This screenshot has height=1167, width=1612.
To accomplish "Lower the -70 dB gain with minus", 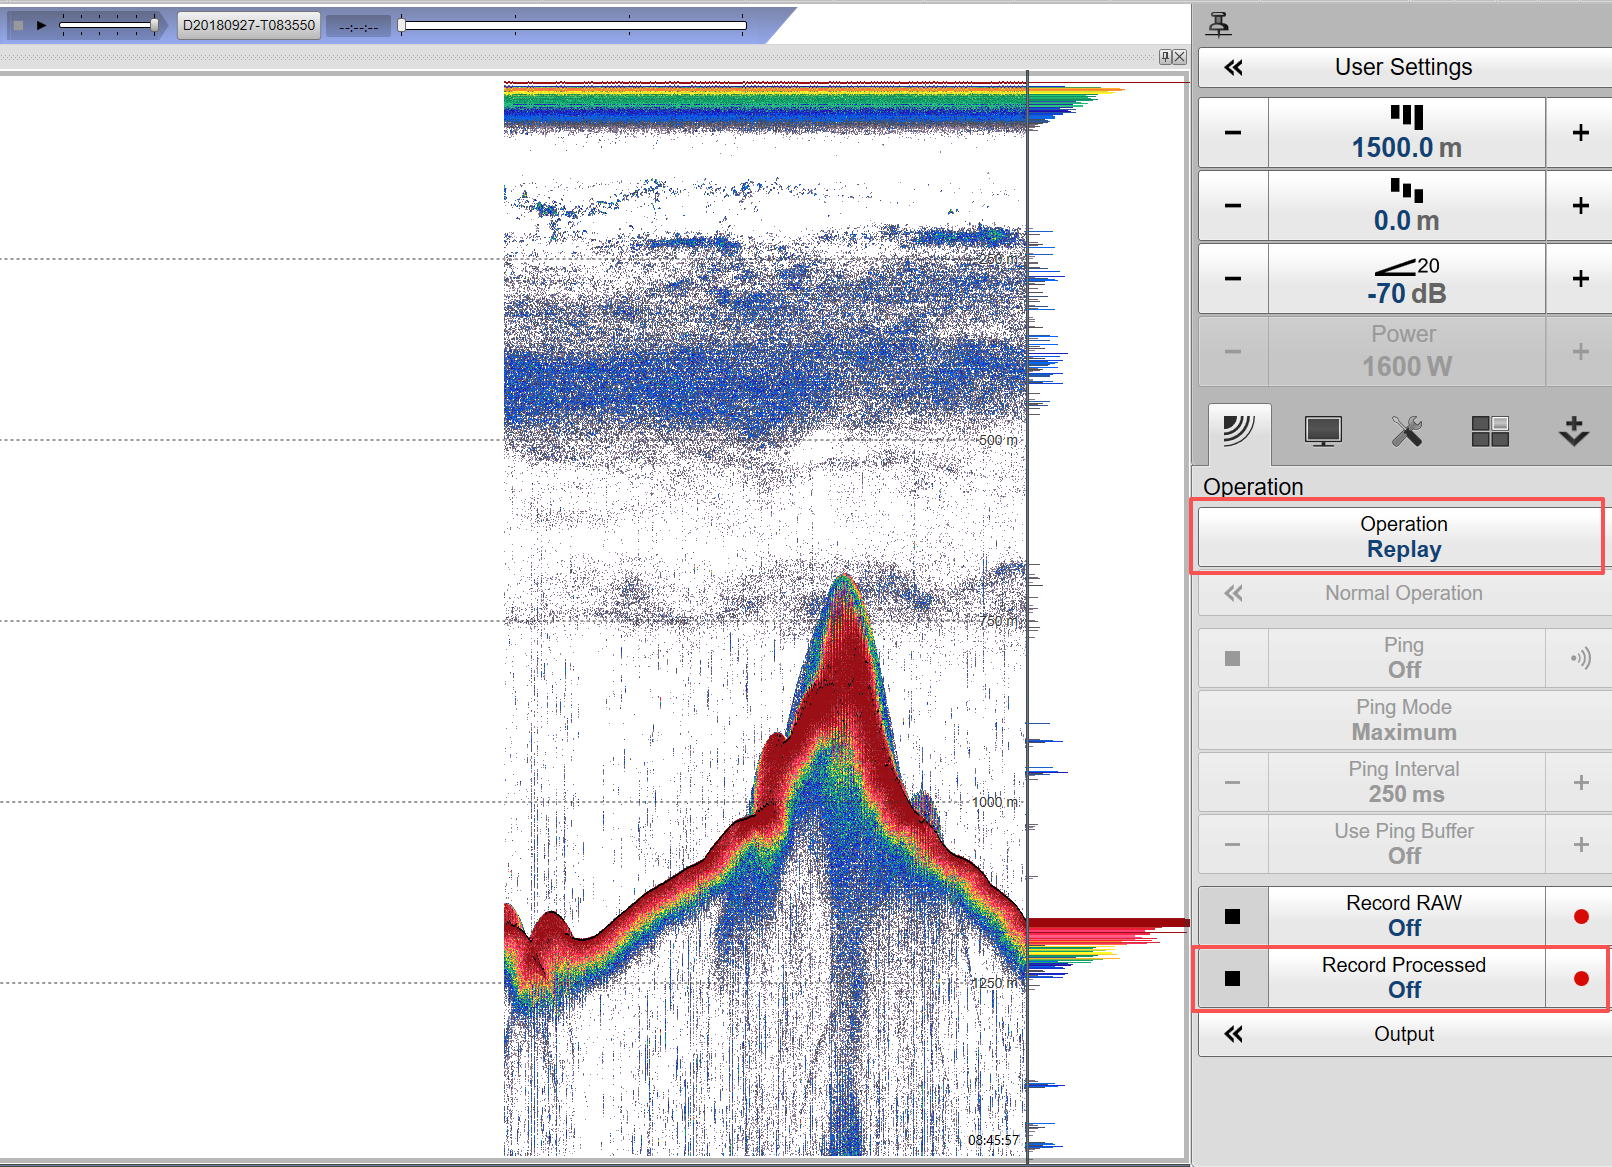I will pos(1233,279).
